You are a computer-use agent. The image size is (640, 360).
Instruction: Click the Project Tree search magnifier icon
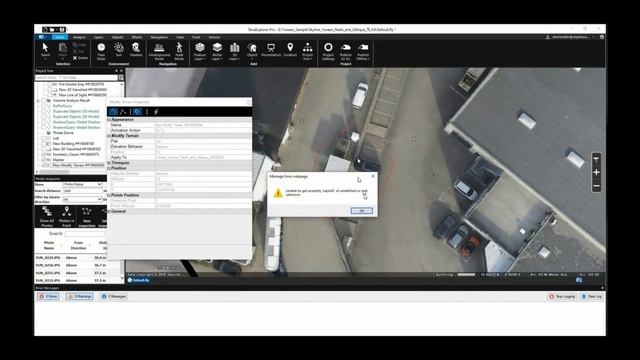[x=121, y=78]
